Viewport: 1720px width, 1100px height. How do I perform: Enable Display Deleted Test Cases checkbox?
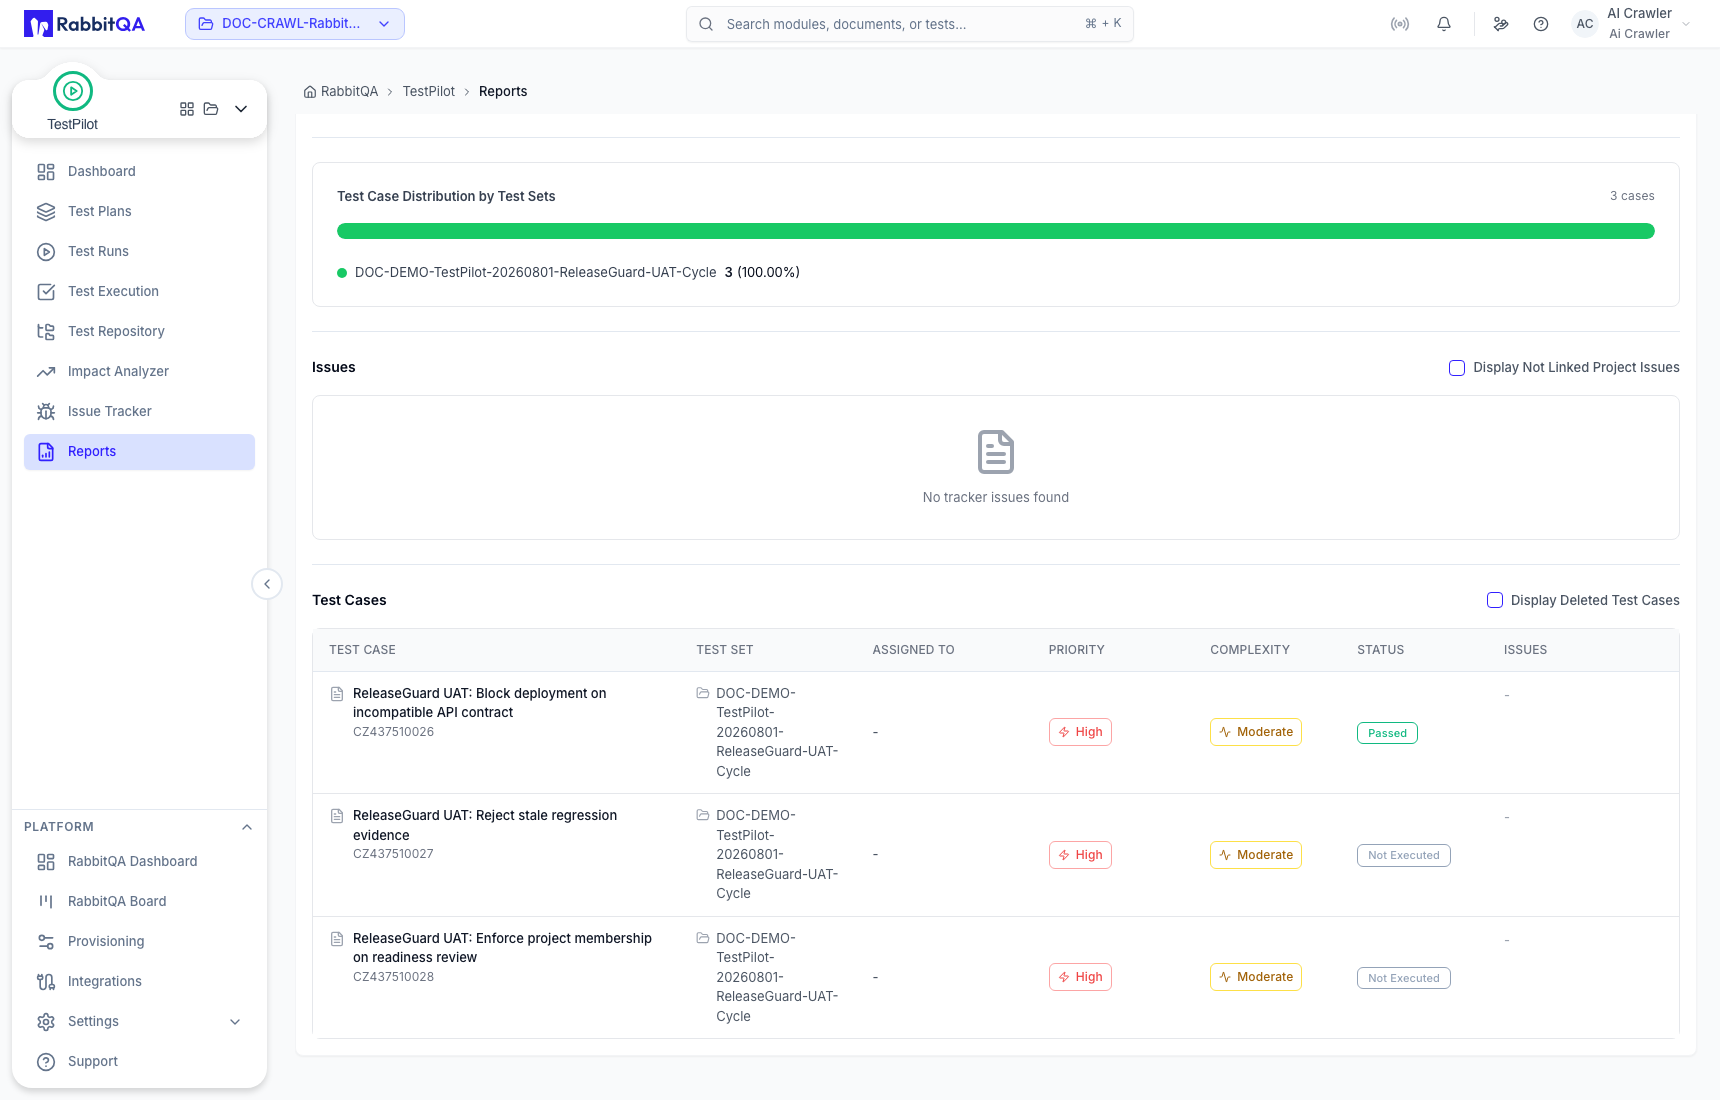point(1495,600)
